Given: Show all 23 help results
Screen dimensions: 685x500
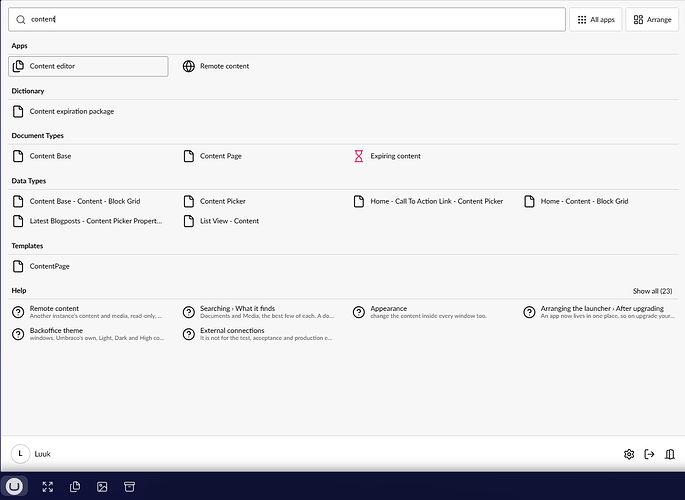Looking at the screenshot, I should coord(652,291).
